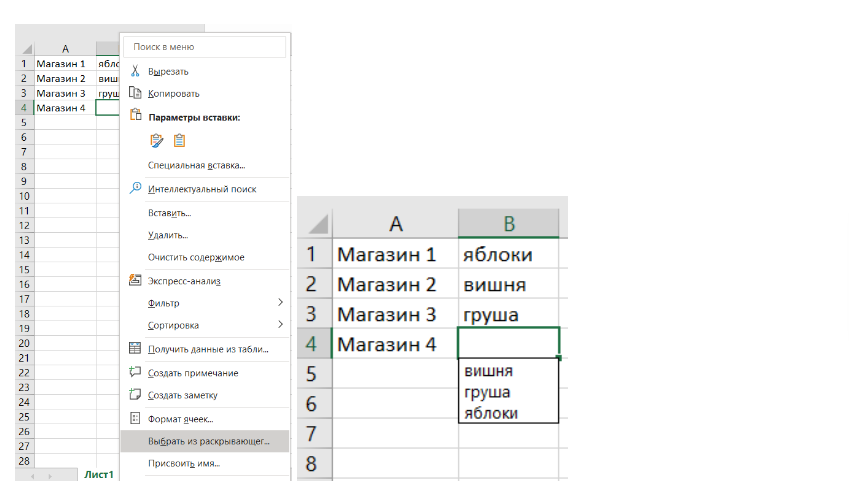Expand the Фильтр submenu arrow
This screenshot has width=849, height=485.
coord(280,302)
